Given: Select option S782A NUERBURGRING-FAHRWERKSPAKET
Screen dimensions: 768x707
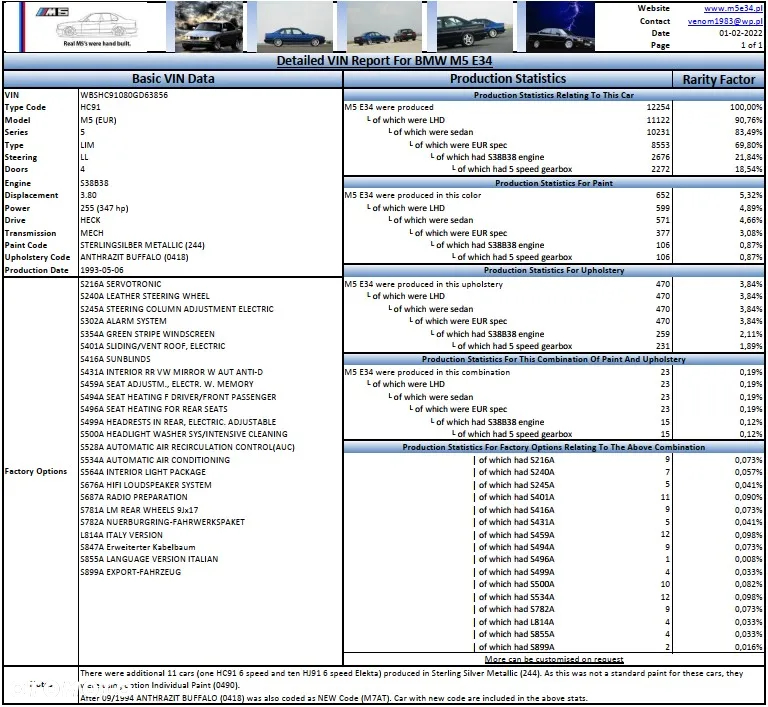Looking at the screenshot, I should (163, 522).
